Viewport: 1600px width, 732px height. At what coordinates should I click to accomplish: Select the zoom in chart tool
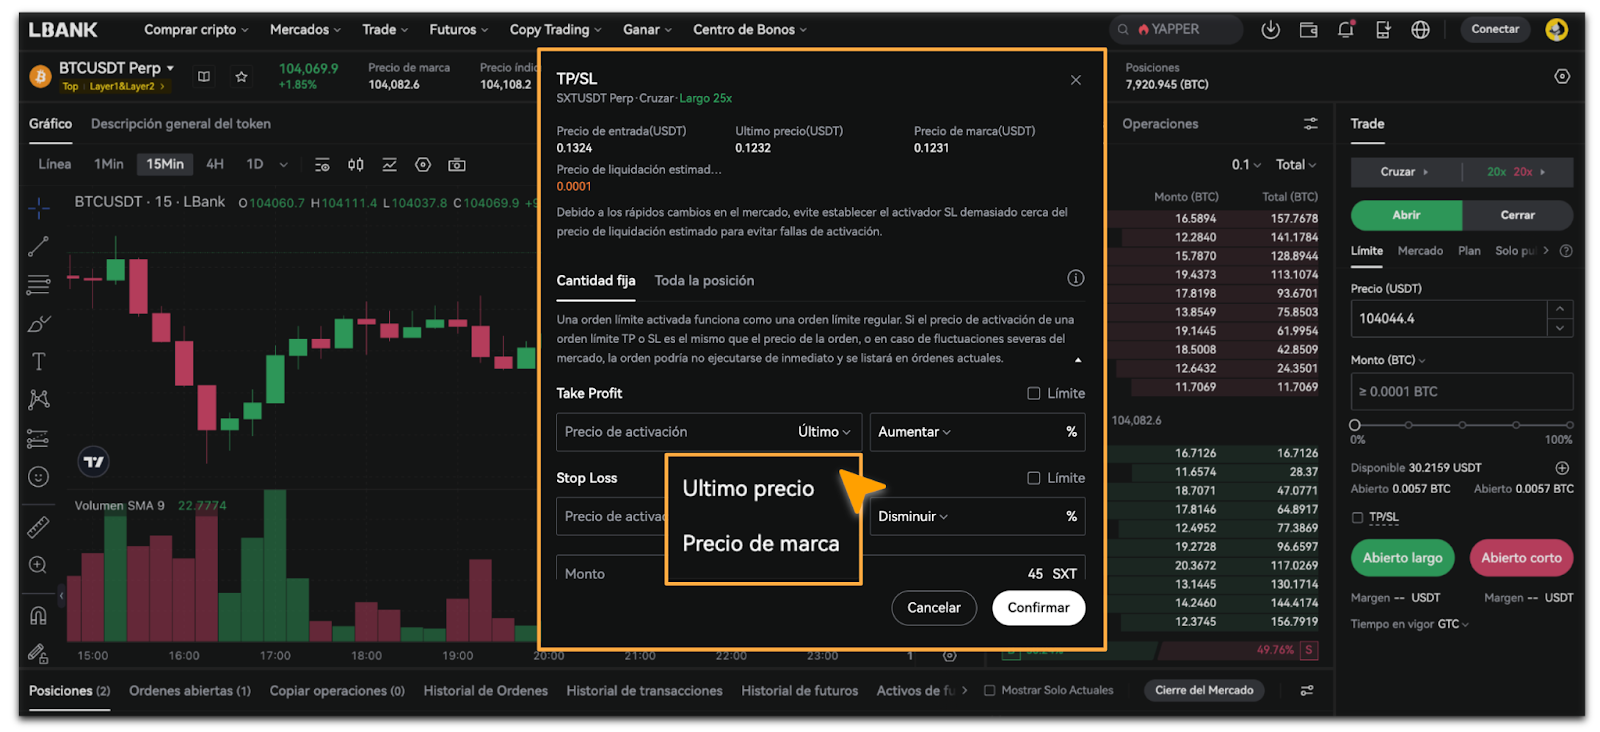(x=39, y=565)
